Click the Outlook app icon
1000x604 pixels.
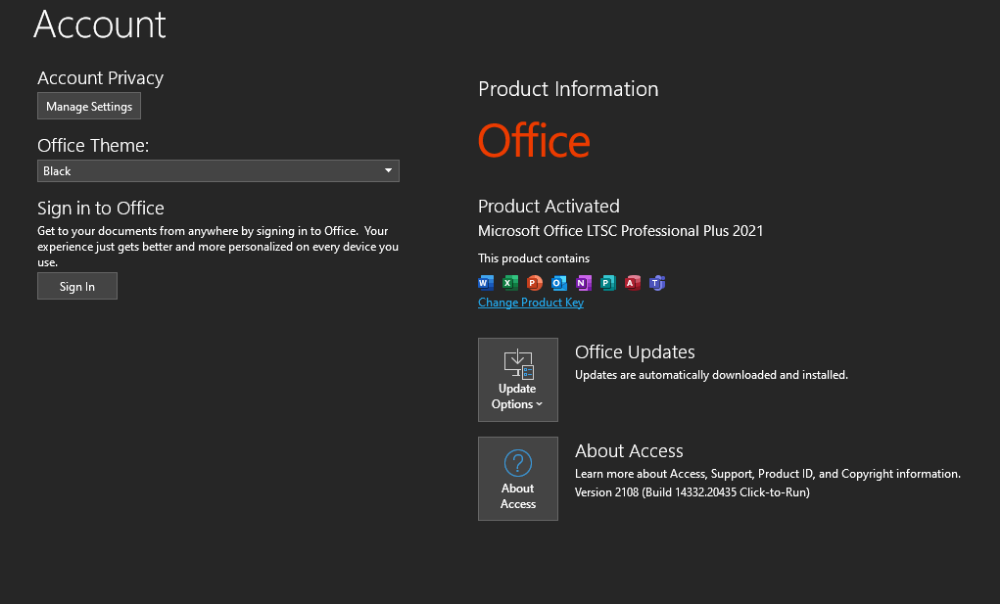[559, 283]
